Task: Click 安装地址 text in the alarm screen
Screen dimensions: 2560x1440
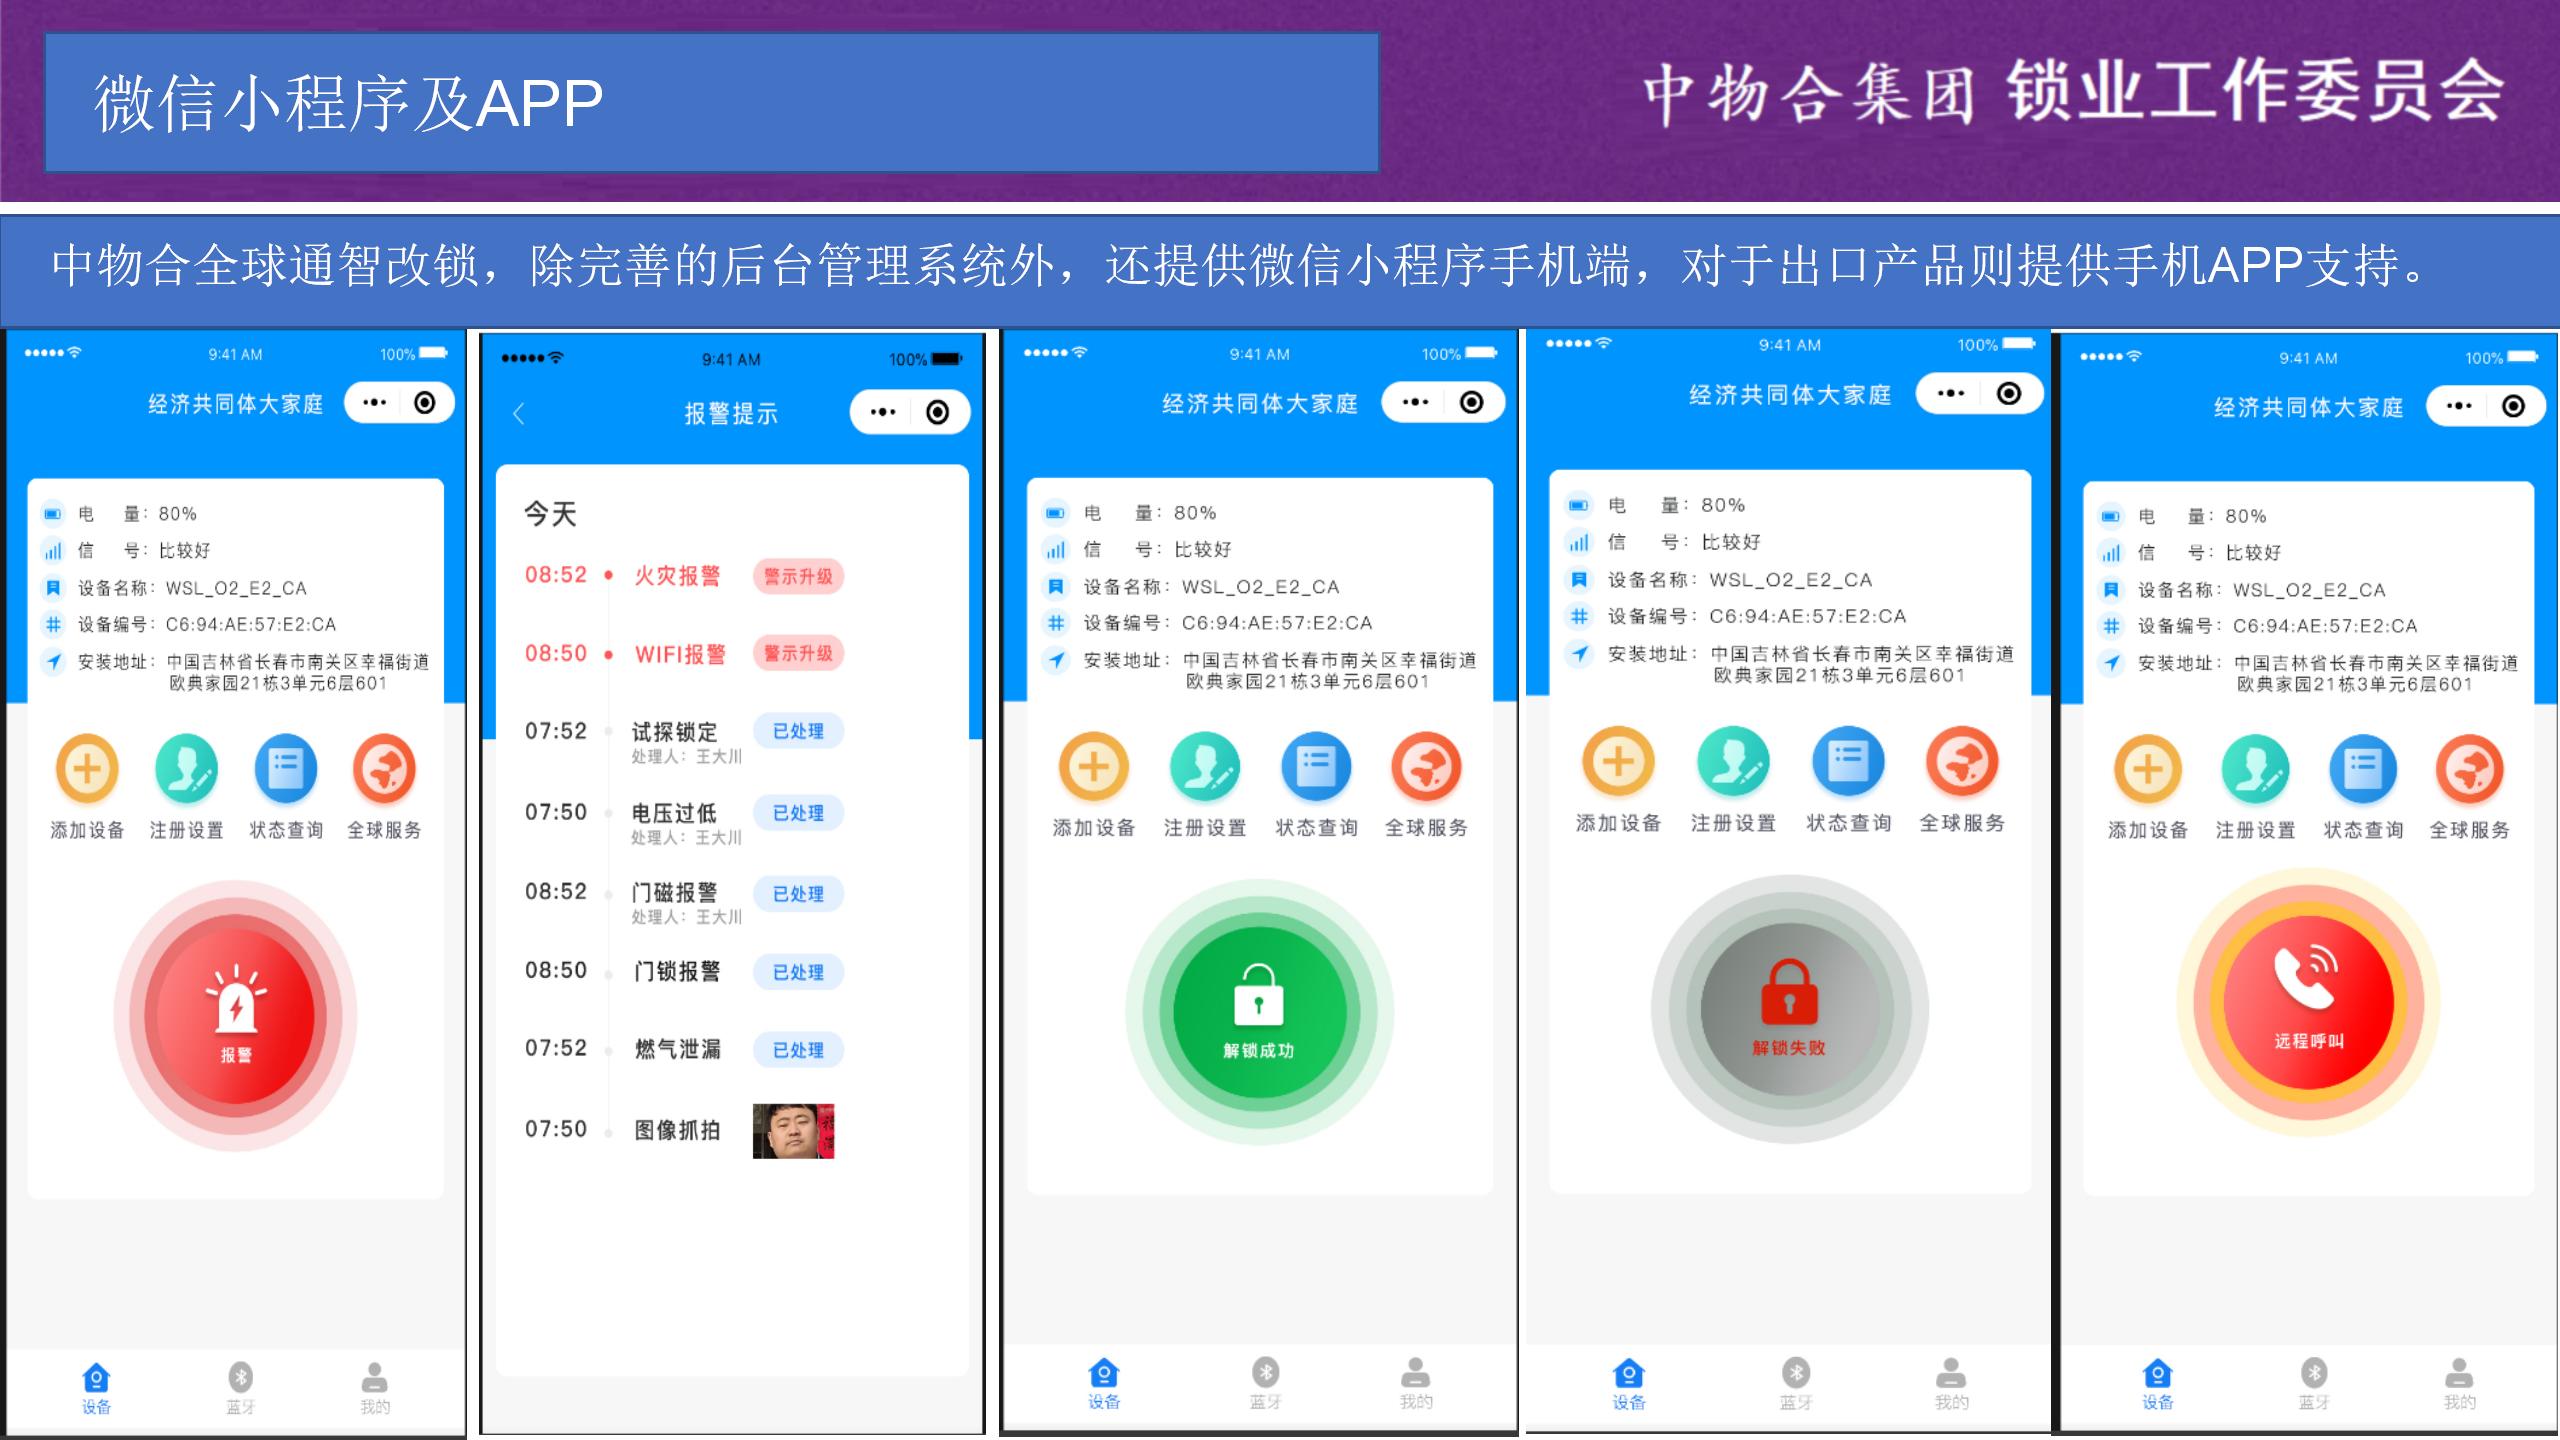Action: (x=253, y=672)
